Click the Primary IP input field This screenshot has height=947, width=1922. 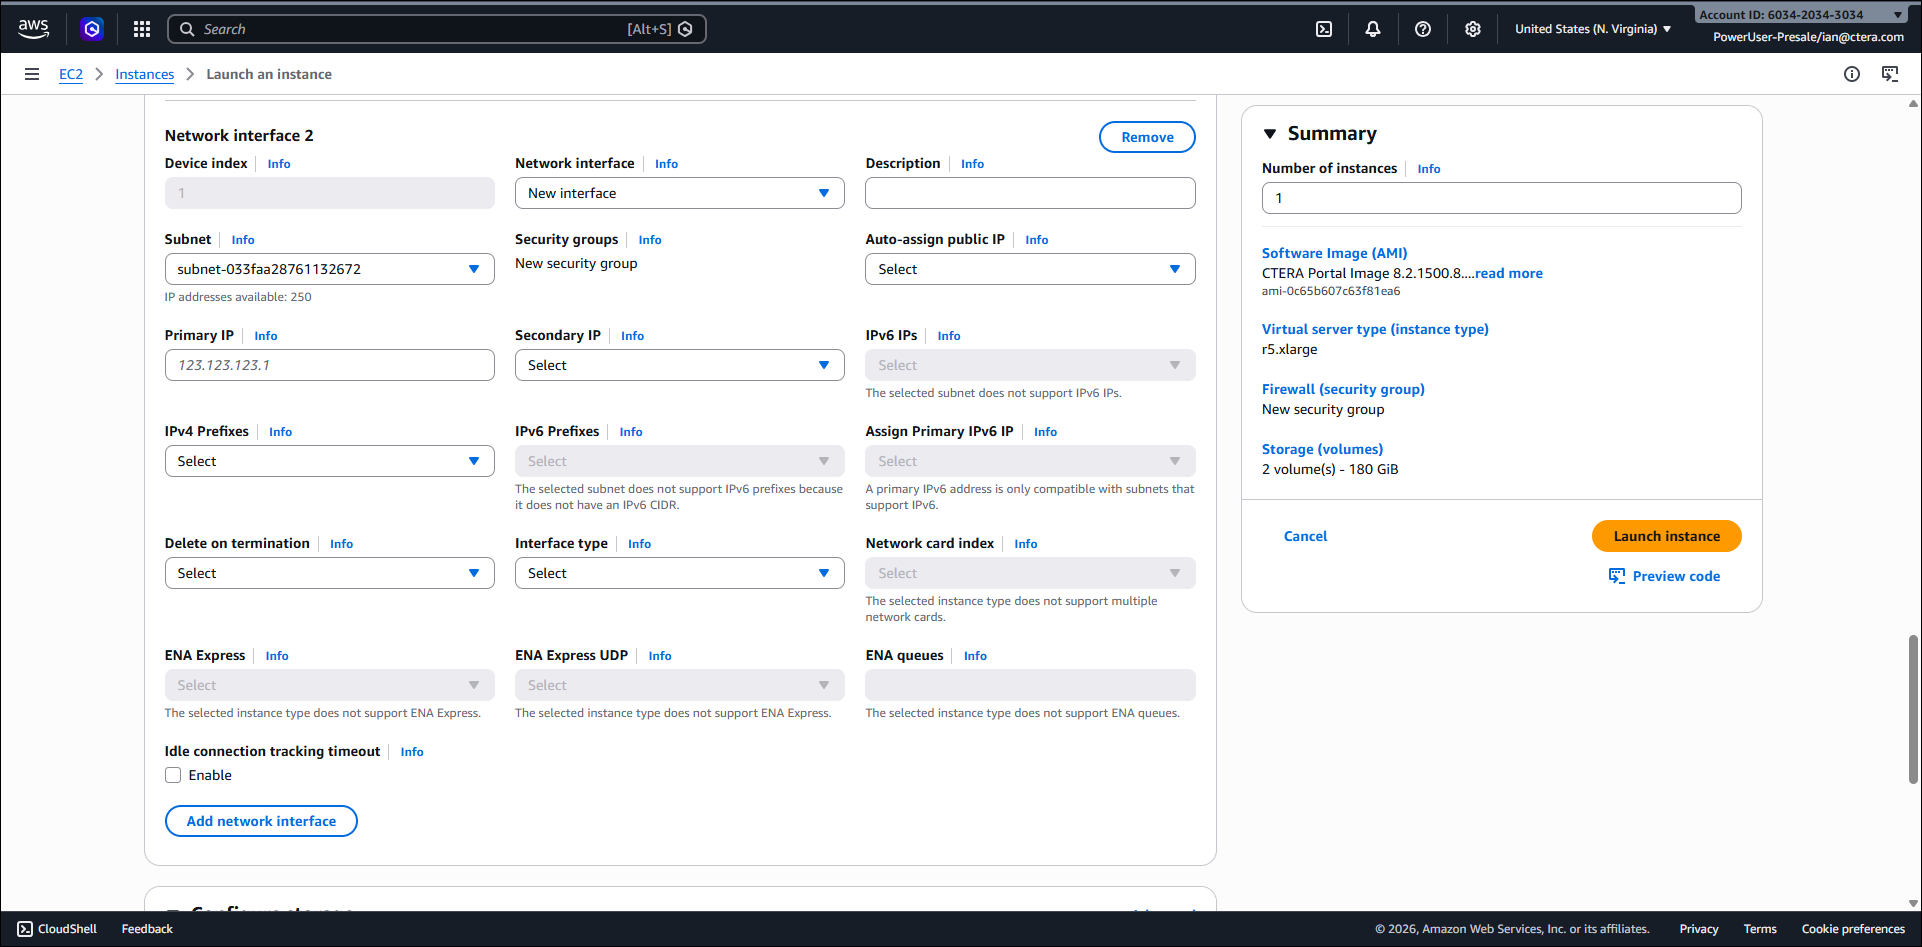[330, 365]
